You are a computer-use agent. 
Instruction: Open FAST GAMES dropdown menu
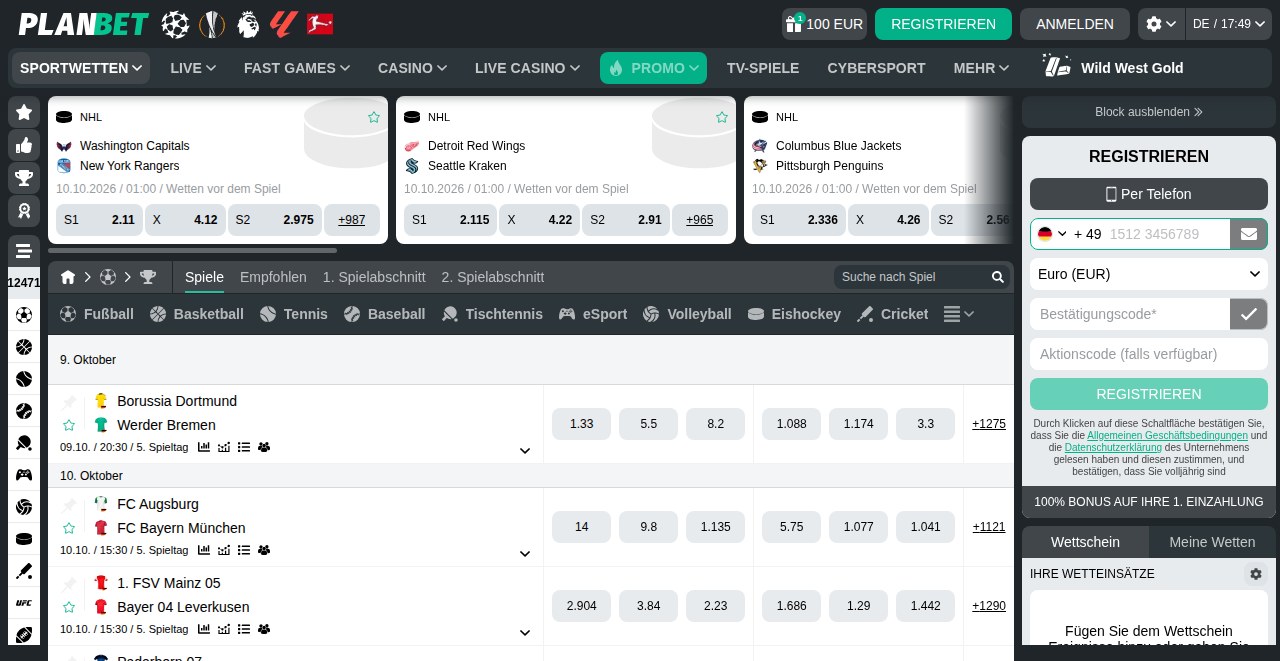click(x=297, y=68)
